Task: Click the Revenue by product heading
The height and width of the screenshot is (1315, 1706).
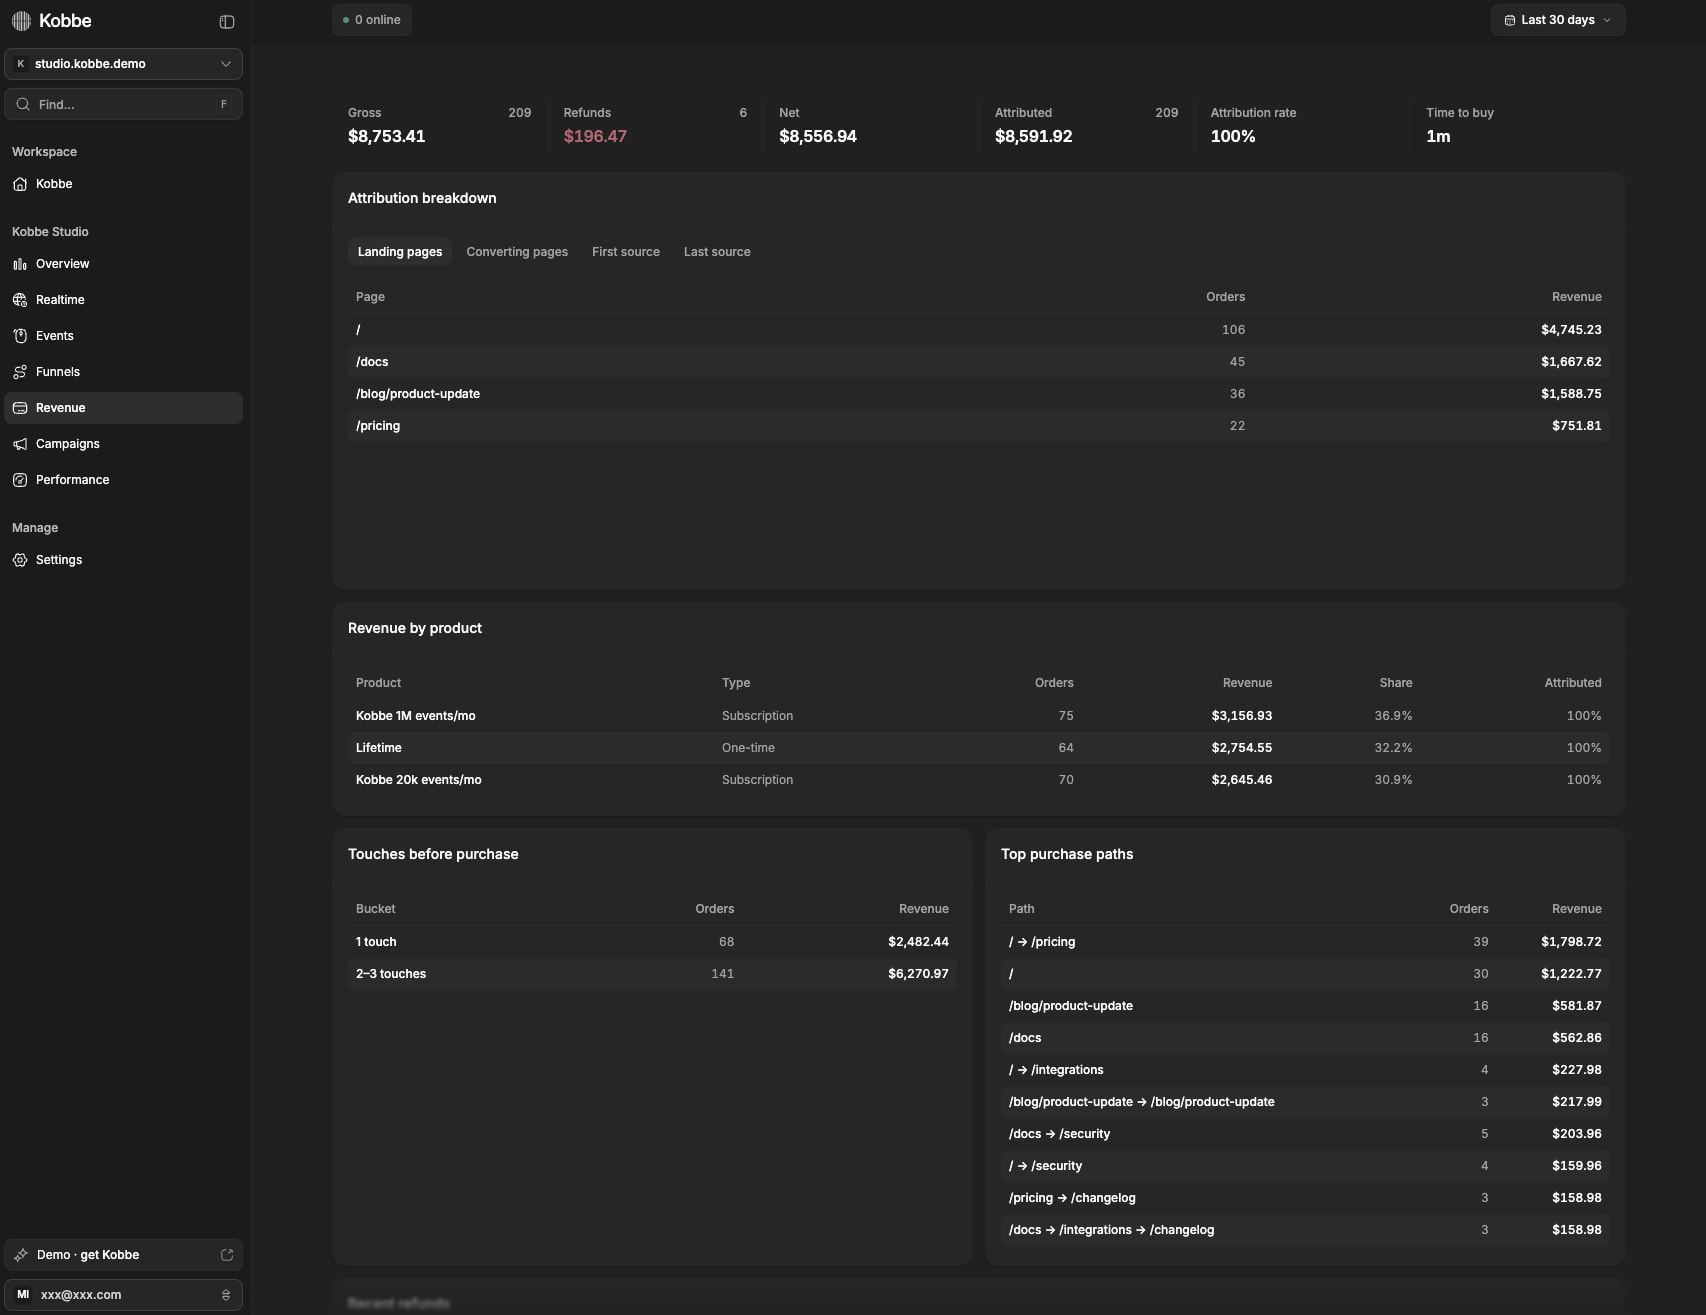Action: coord(415,628)
